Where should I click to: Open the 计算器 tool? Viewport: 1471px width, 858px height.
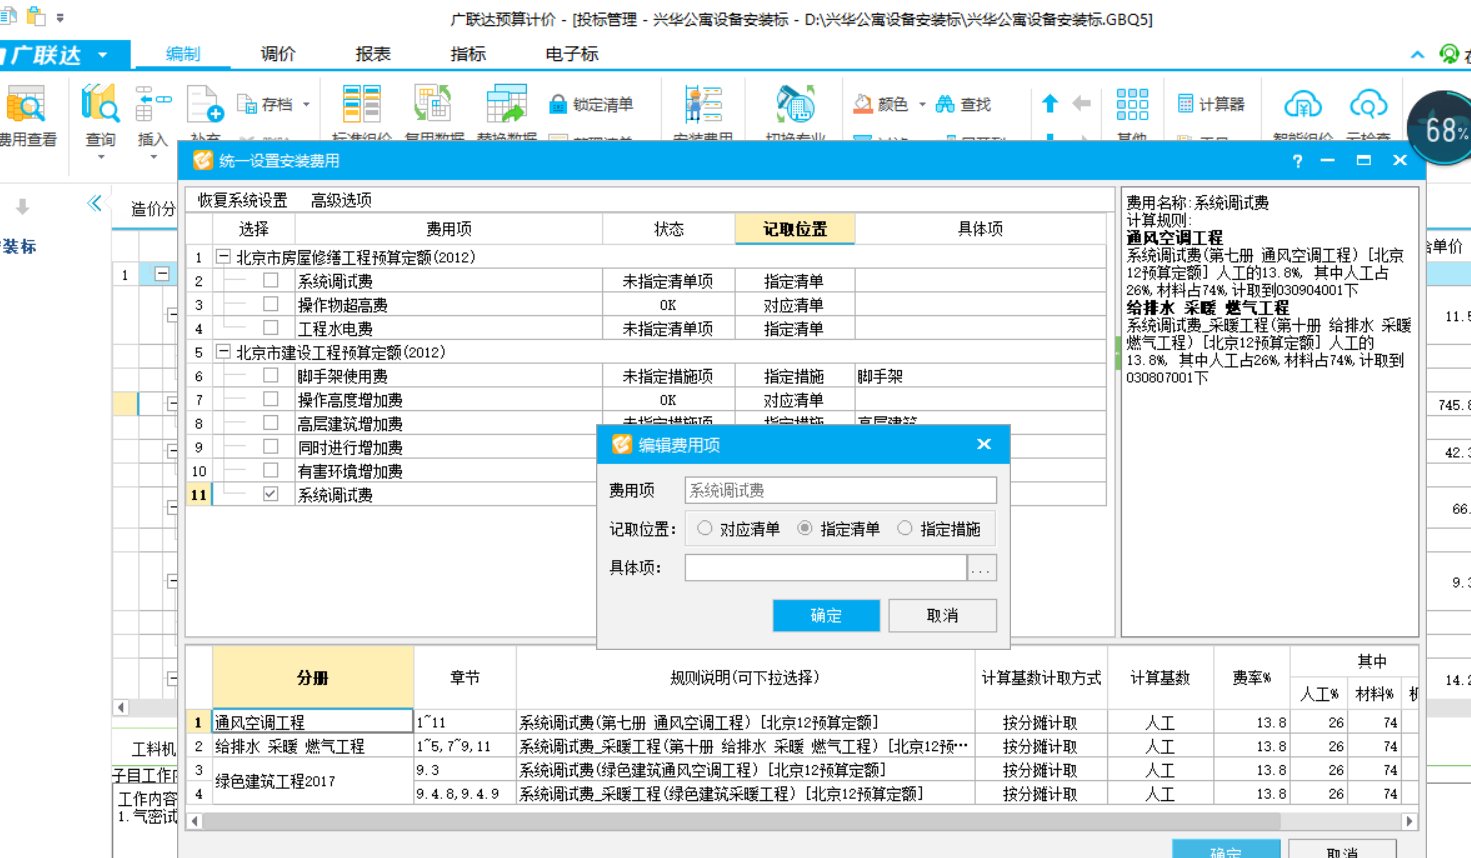click(1211, 104)
